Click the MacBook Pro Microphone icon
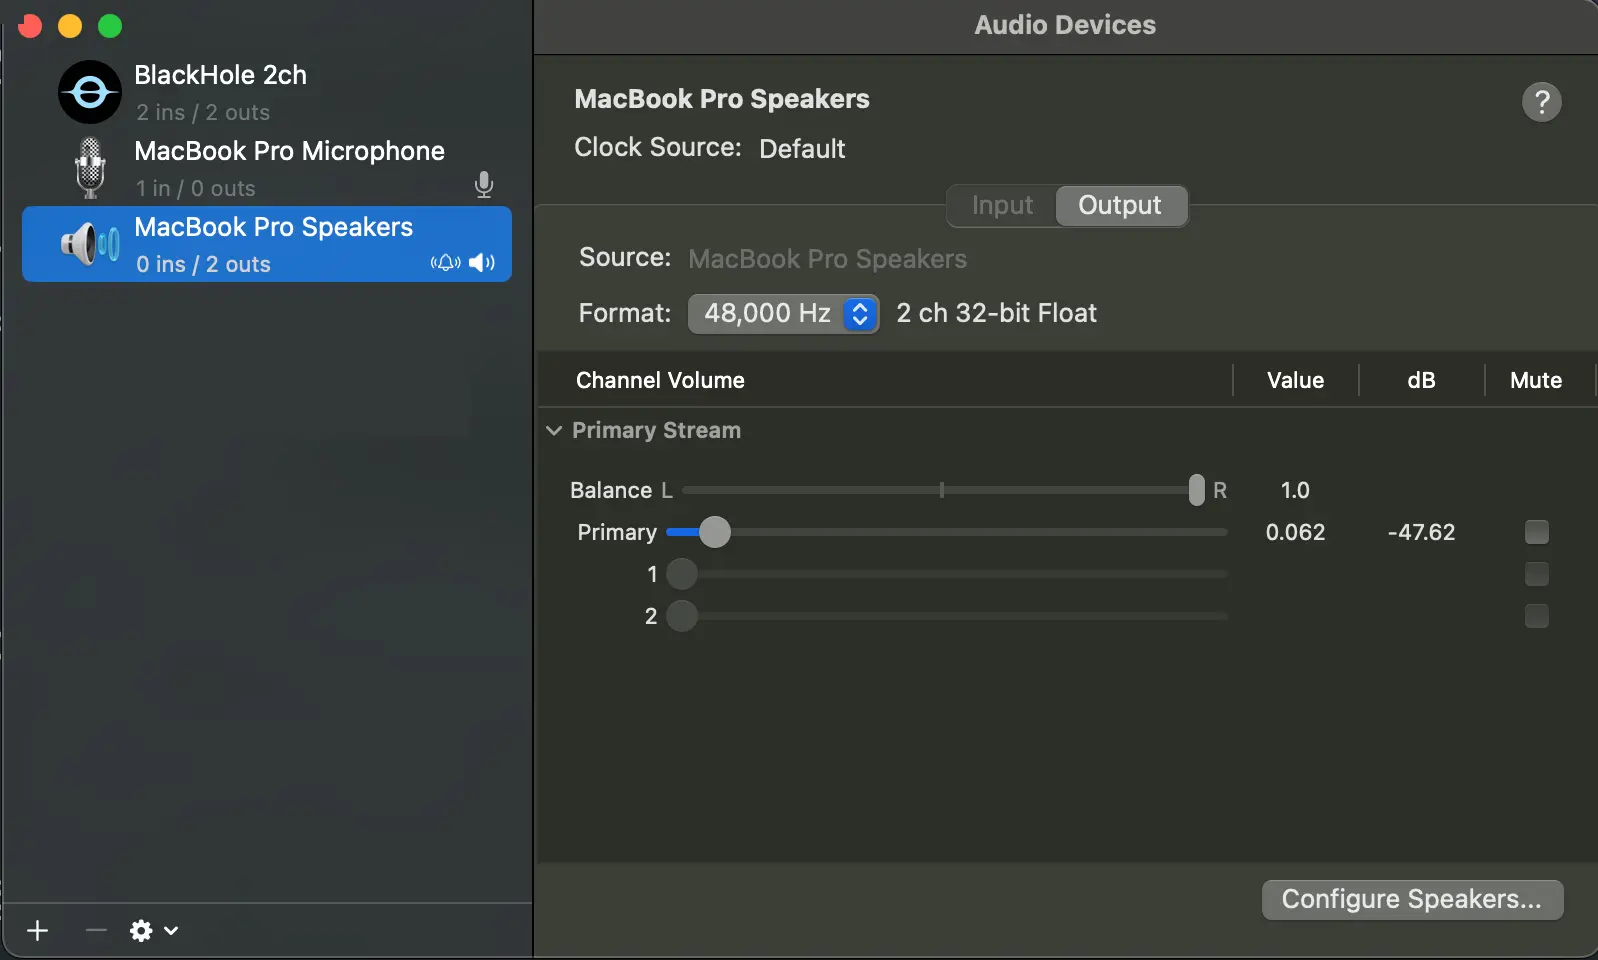Screen dimensions: 1598x960 coord(90,168)
